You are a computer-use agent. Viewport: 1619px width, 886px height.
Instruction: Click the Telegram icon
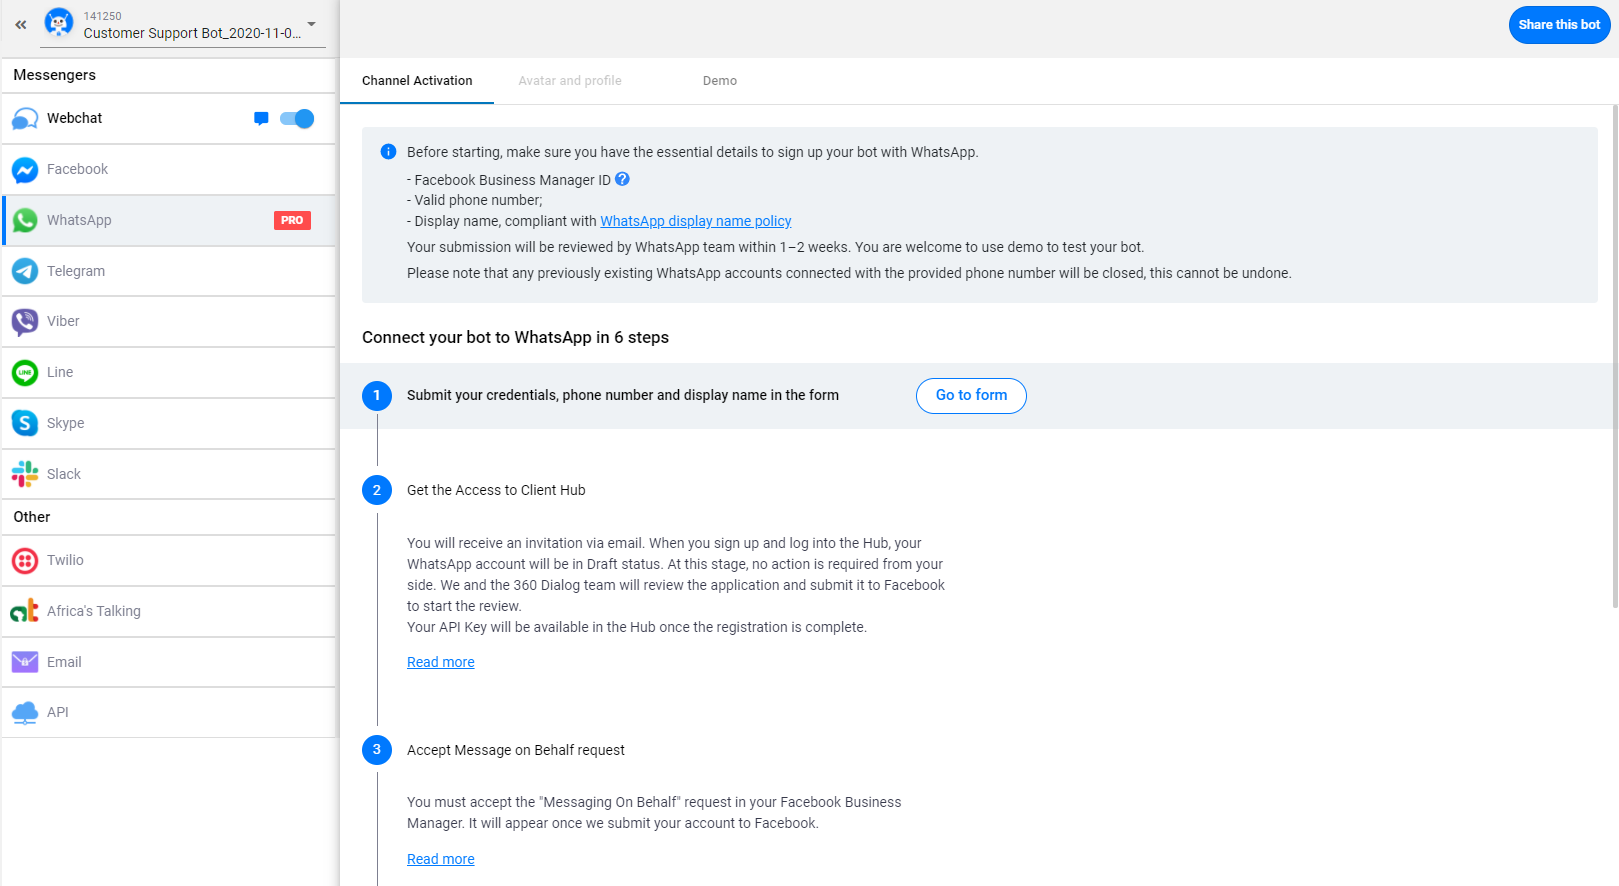point(25,271)
